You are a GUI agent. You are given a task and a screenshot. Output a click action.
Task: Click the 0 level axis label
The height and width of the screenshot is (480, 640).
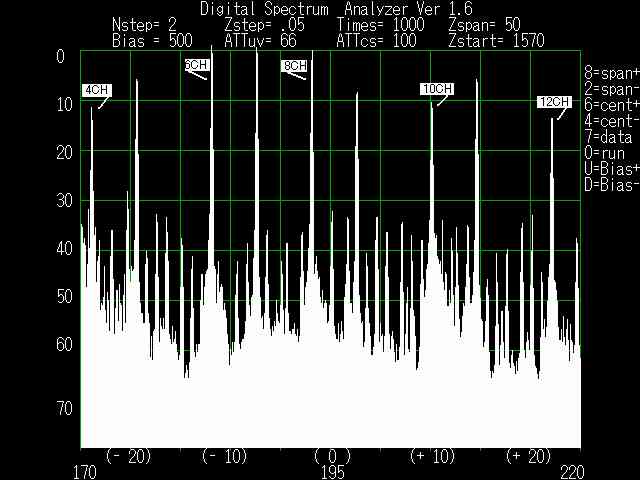(60, 56)
